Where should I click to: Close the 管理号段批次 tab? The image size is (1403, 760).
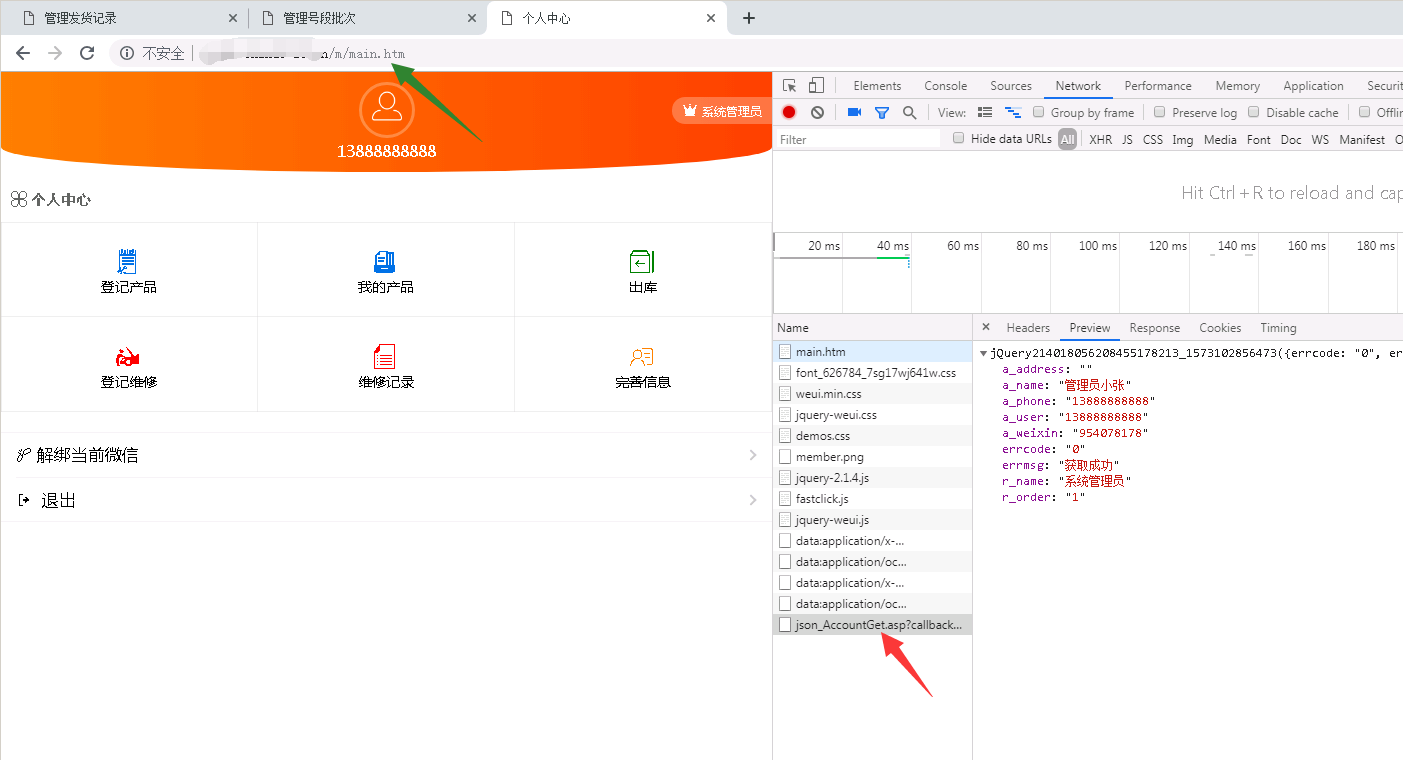(472, 18)
